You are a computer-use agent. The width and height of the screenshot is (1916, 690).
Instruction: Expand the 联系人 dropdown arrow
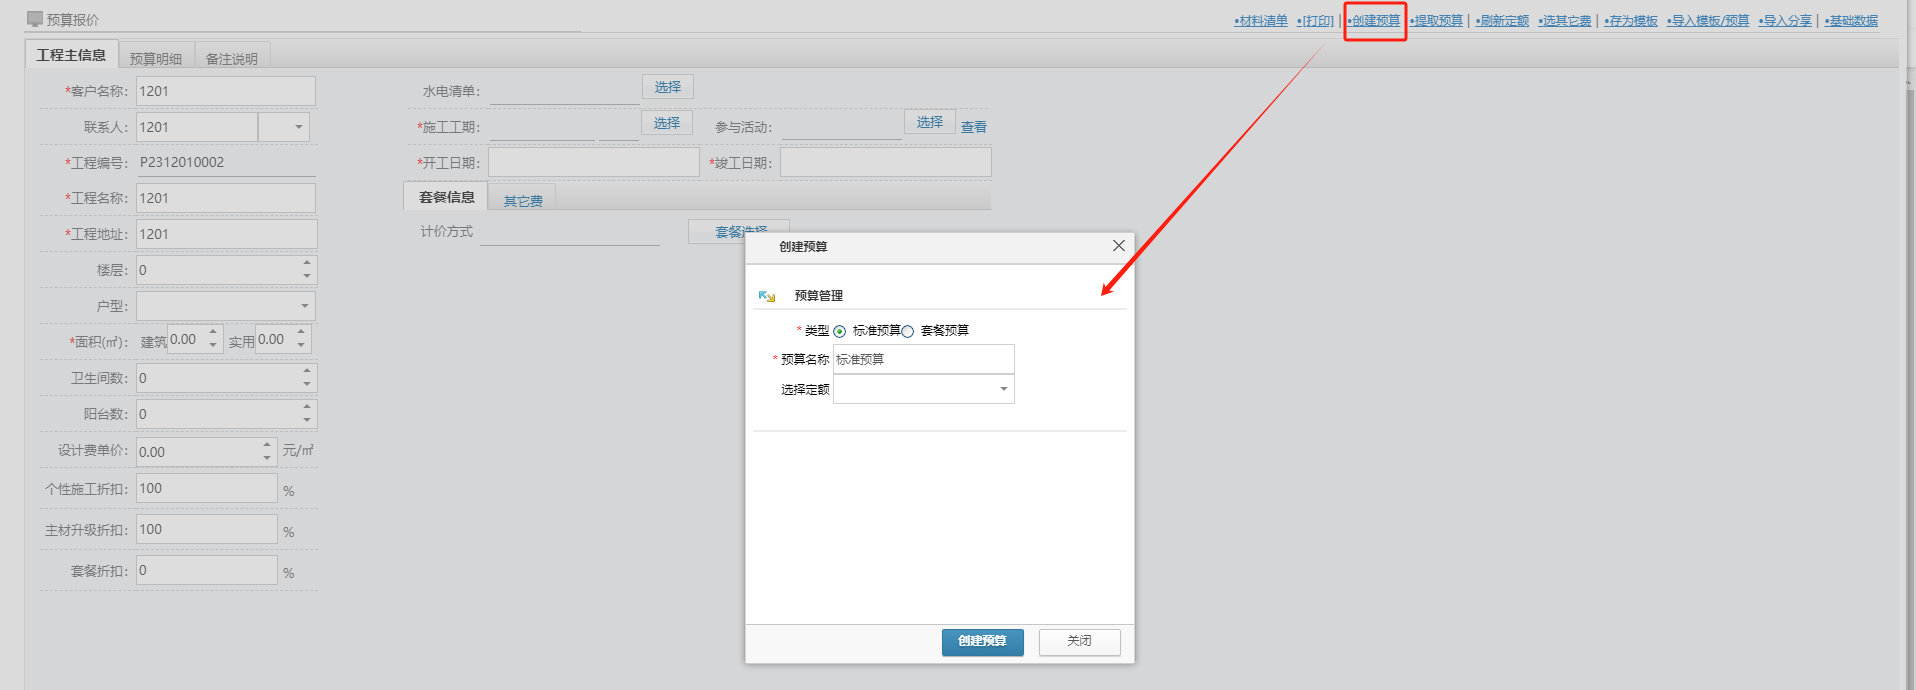coord(298,127)
